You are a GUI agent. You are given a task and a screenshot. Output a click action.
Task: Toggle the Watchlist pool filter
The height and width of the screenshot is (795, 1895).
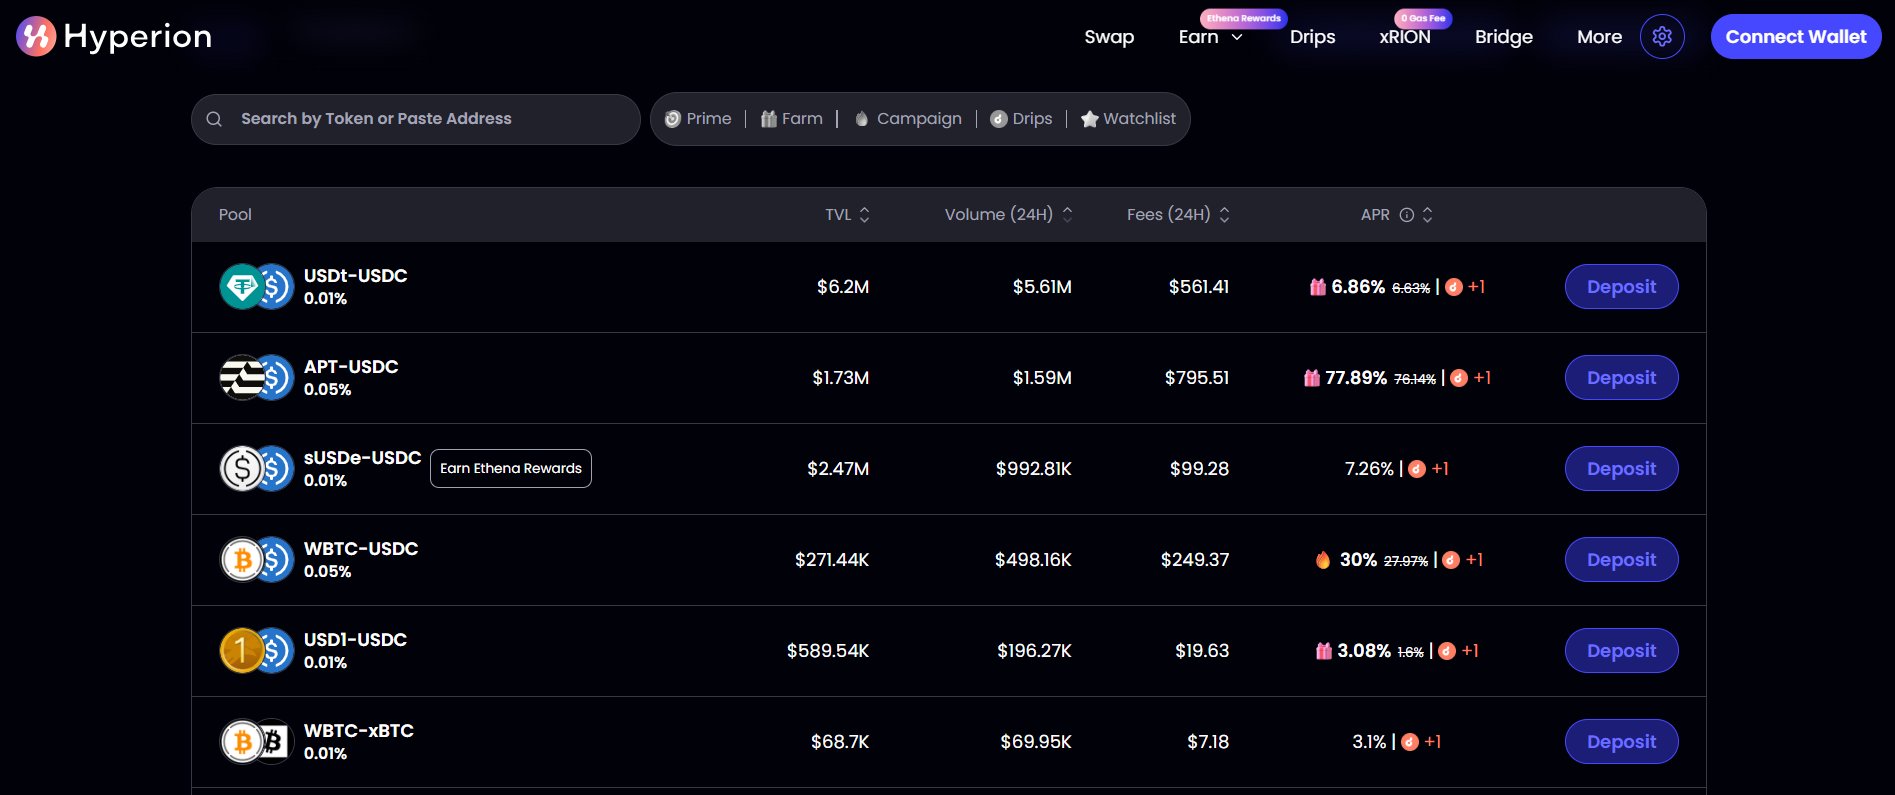click(x=1128, y=119)
